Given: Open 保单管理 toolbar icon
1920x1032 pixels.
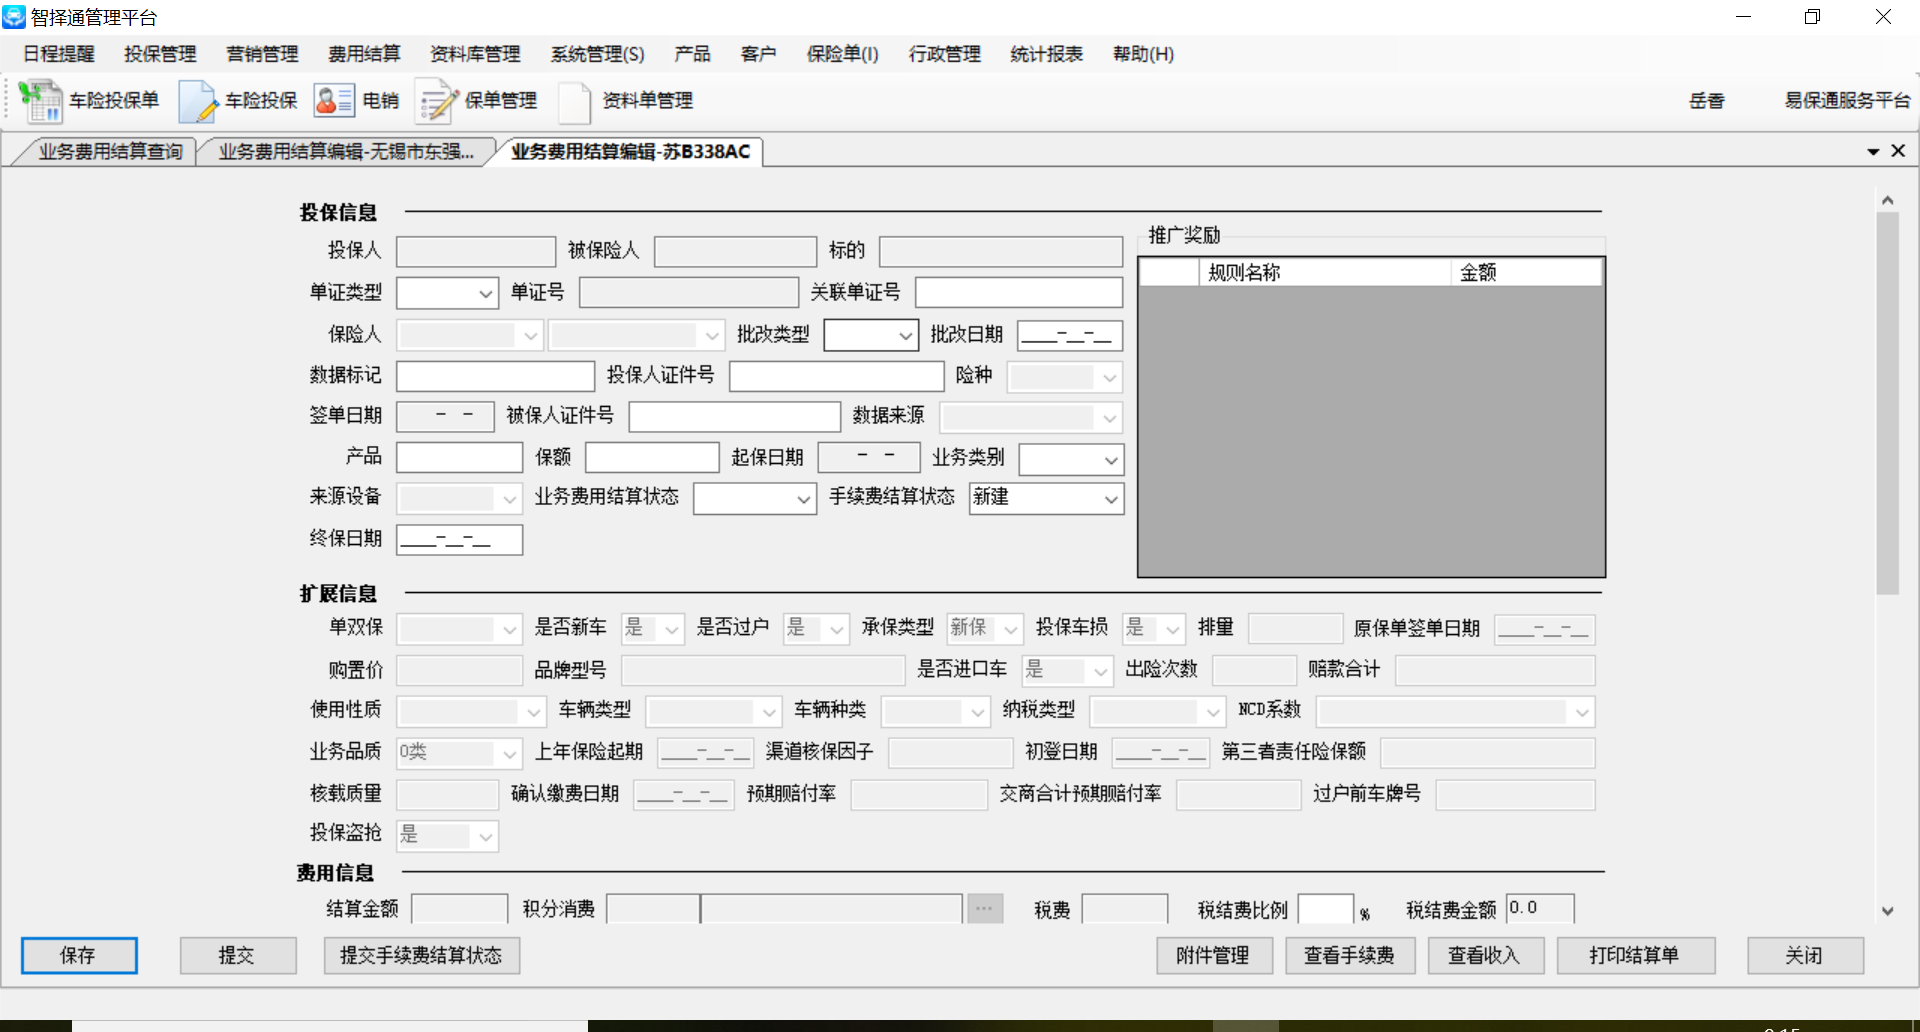Looking at the screenshot, I should tap(437, 101).
